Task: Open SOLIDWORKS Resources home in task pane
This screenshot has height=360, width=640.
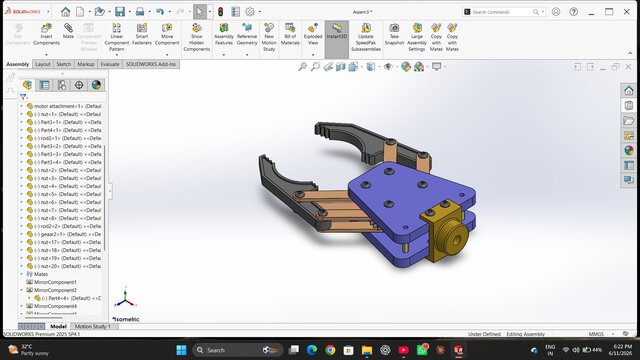Action: pyautogui.click(x=629, y=90)
